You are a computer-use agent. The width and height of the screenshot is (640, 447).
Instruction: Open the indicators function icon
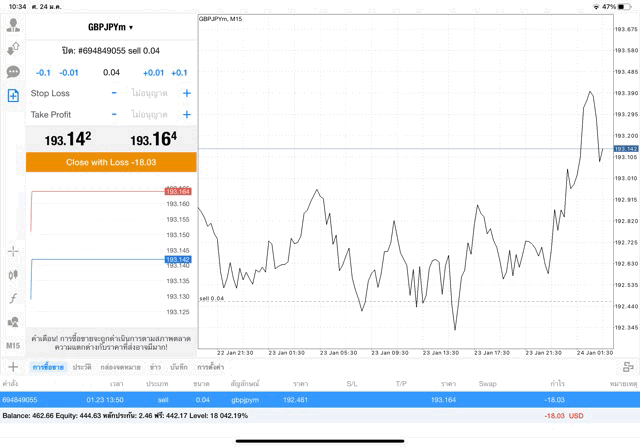coord(13,298)
